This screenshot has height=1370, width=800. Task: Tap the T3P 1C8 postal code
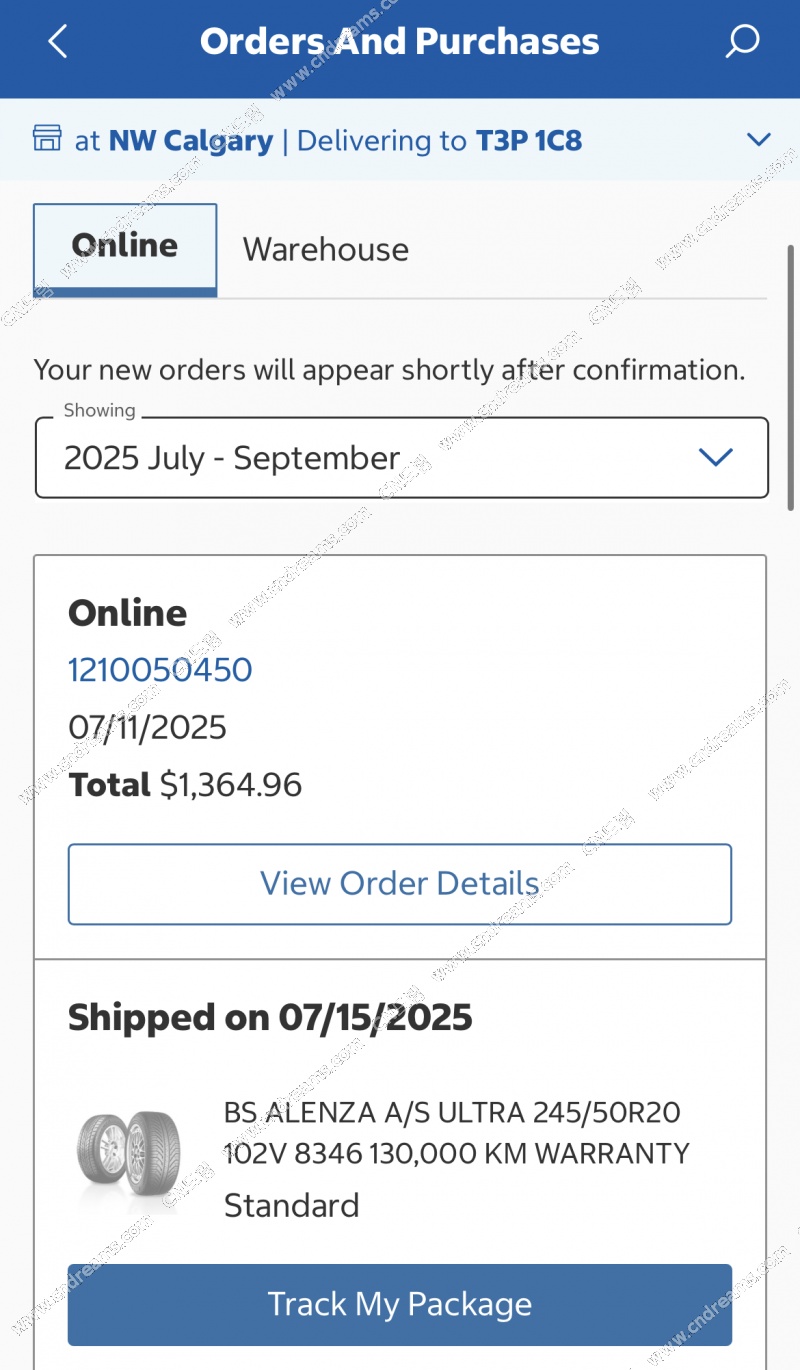tap(528, 141)
